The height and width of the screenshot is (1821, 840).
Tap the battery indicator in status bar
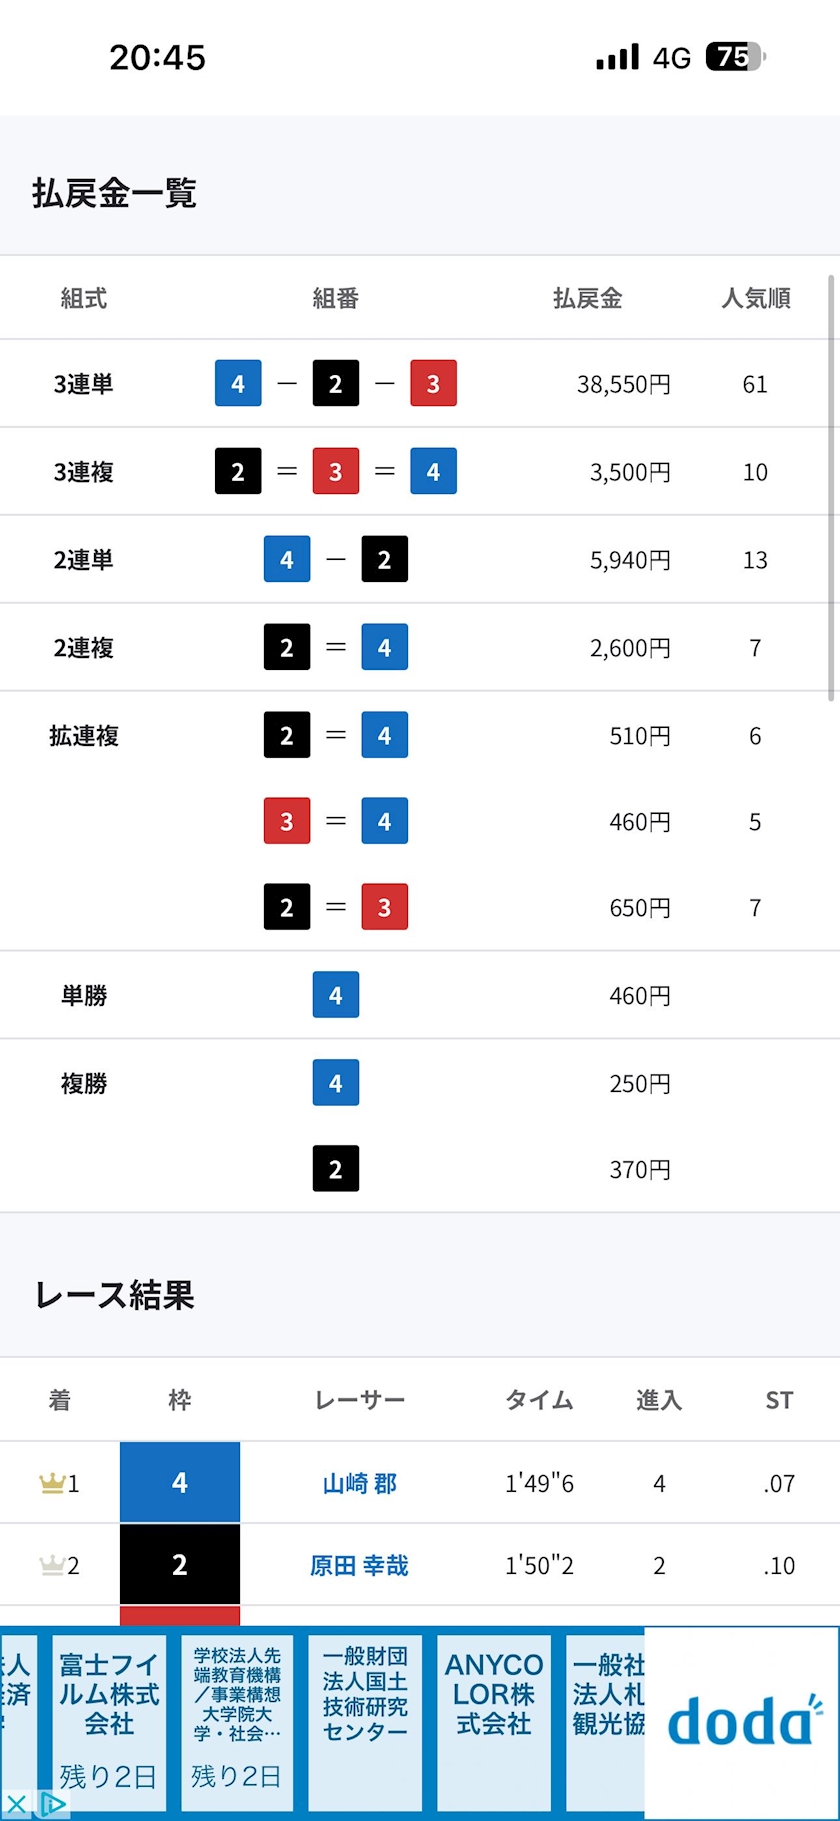click(735, 57)
